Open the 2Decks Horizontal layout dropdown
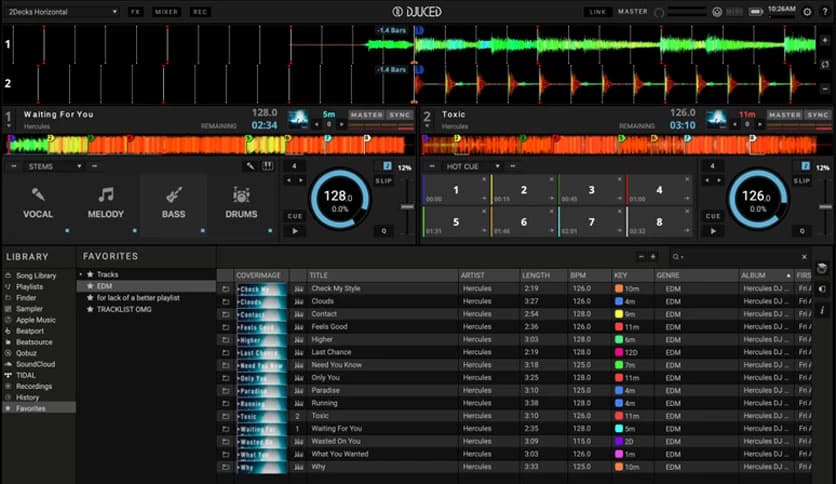The width and height of the screenshot is (836, 484). 62,12
